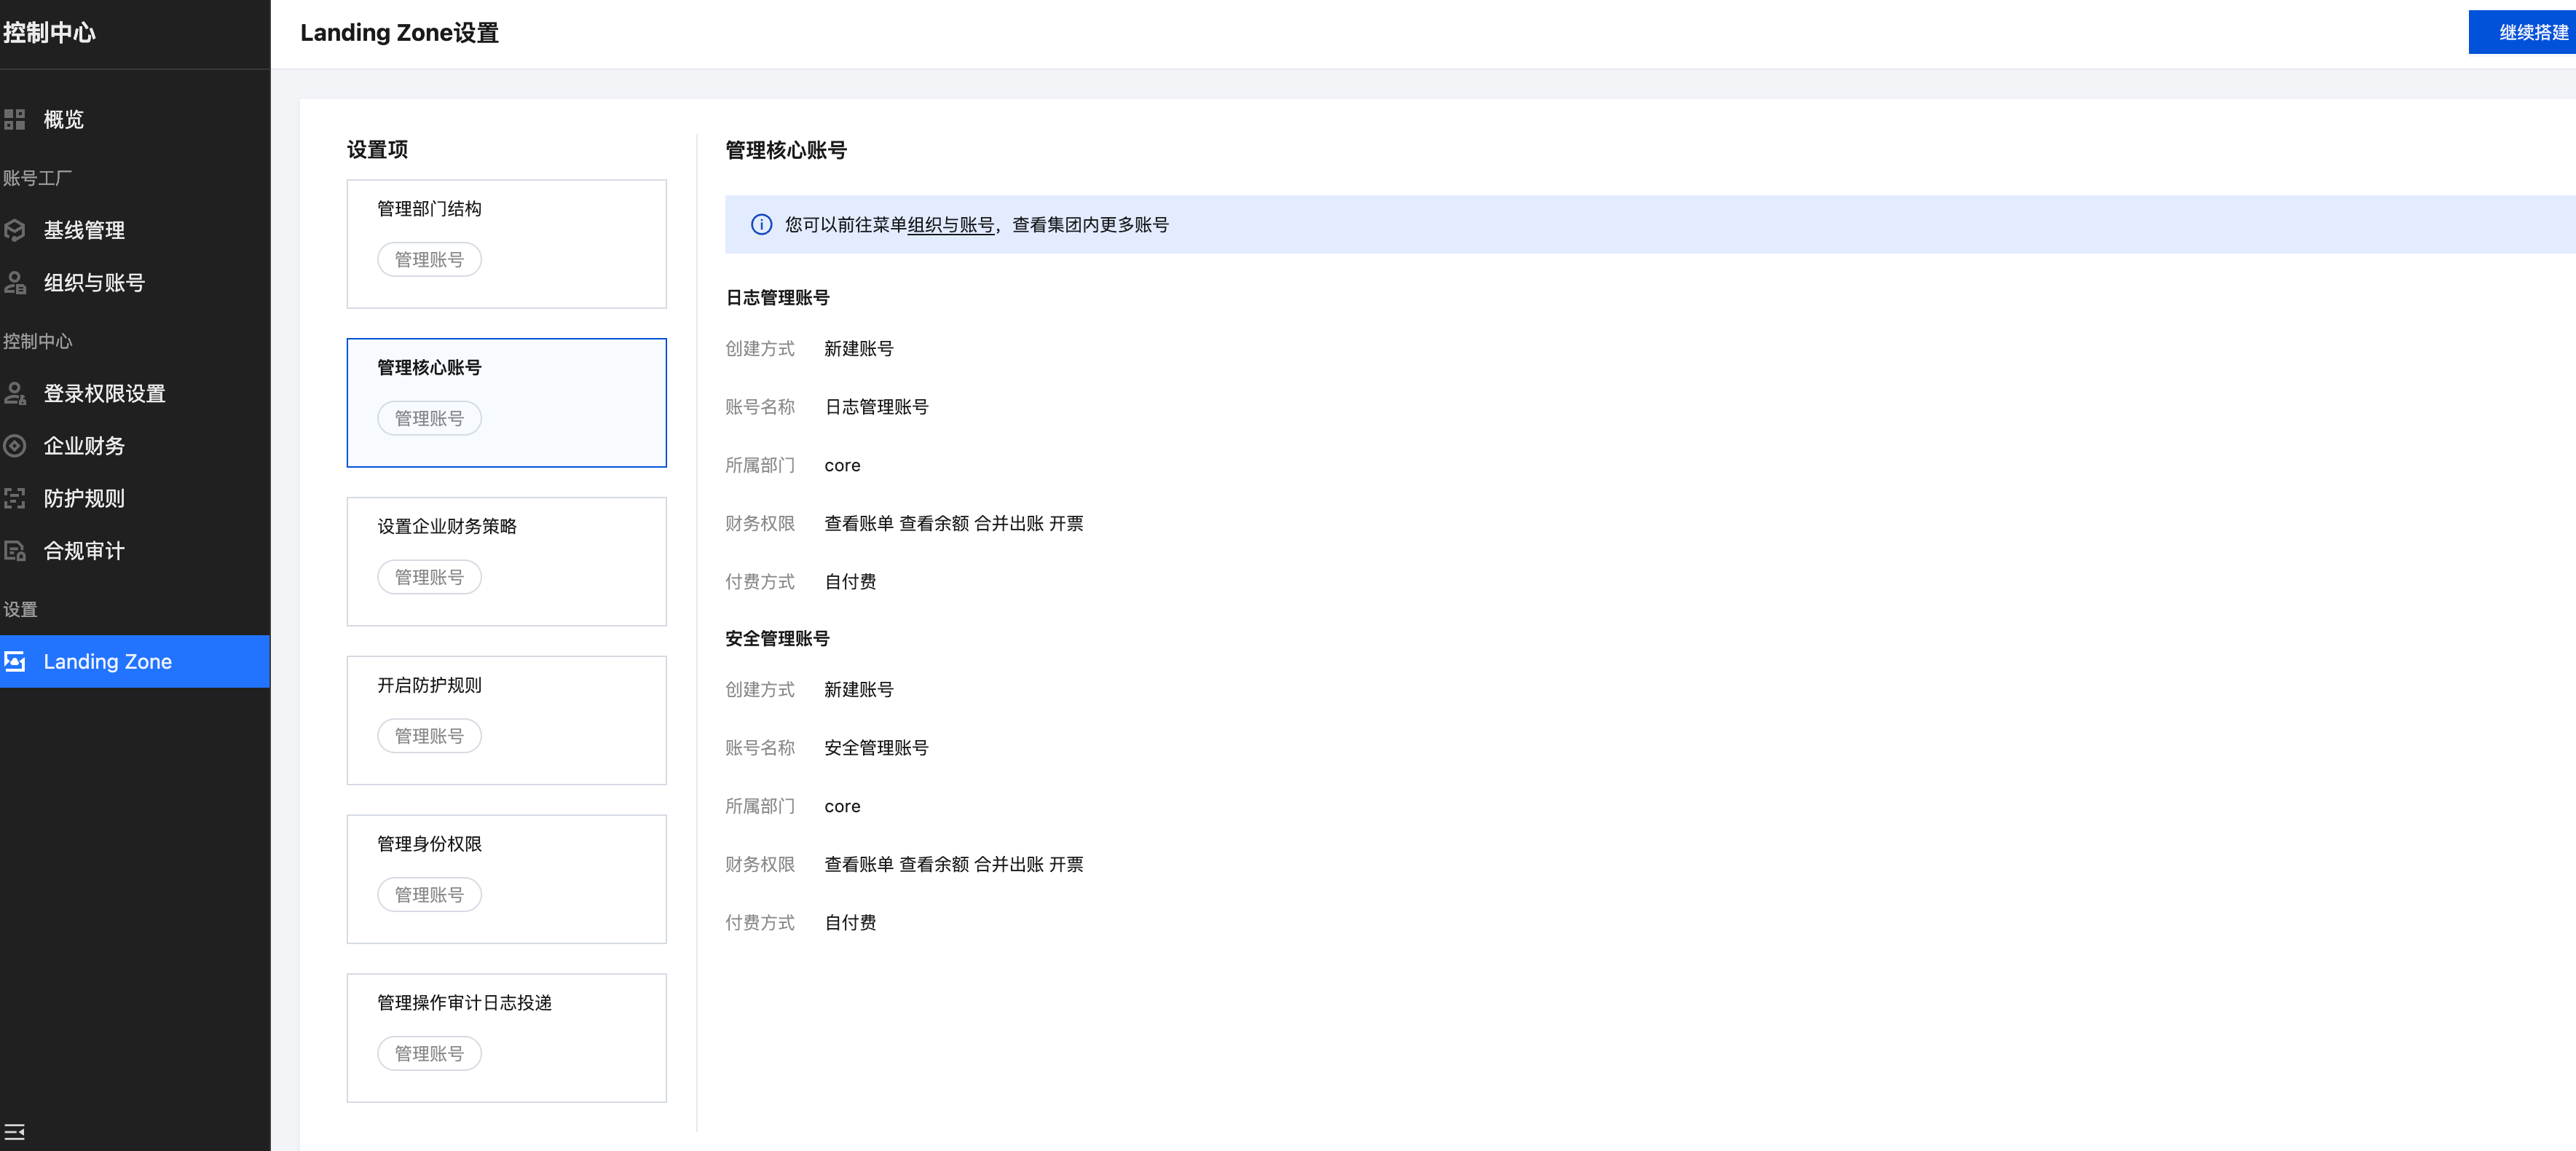Click the Overview grid icon in sidebar
Screen dimensions: 2576x1151
[x=15, y=120]
